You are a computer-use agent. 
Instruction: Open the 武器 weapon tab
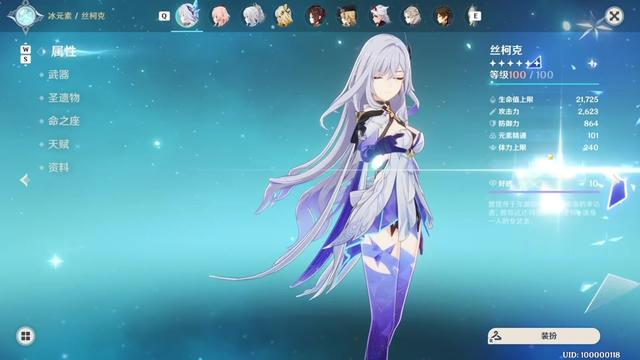(59, 75)
